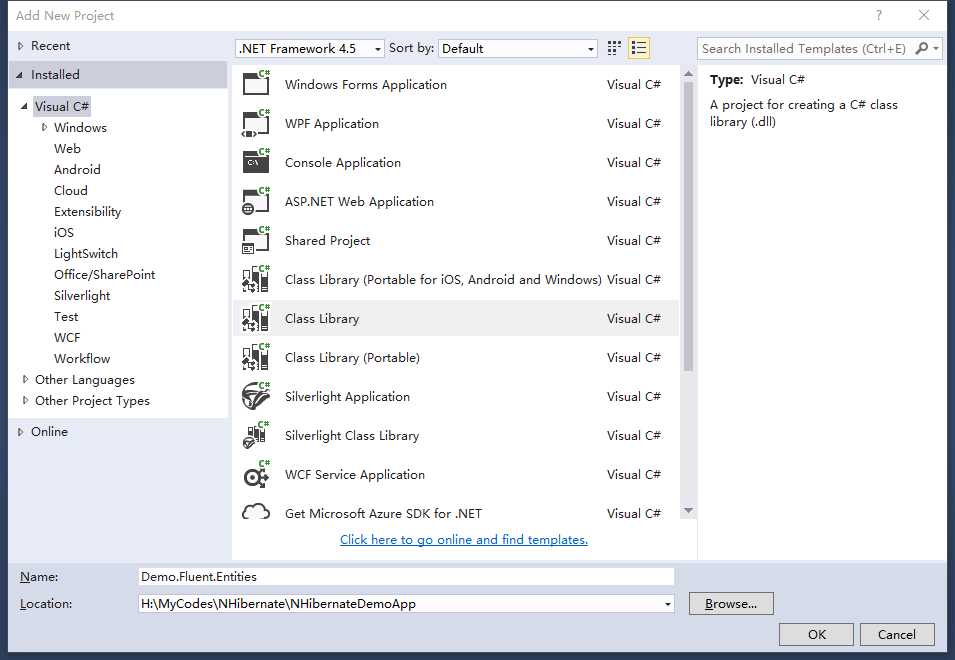Select Cloud category

71,191
